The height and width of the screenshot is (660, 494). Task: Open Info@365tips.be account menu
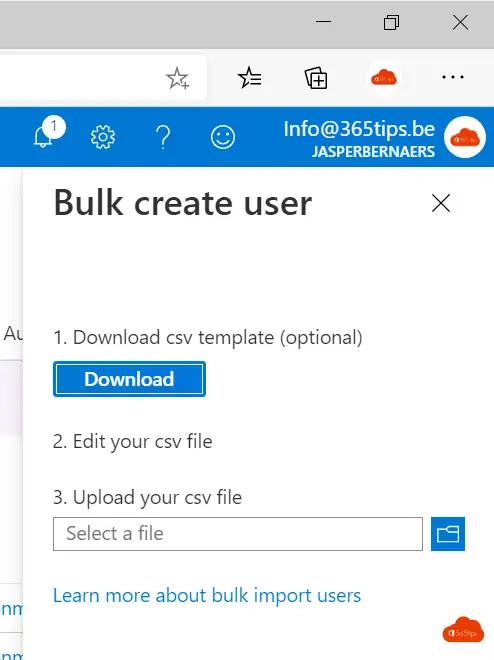[359, 129]
